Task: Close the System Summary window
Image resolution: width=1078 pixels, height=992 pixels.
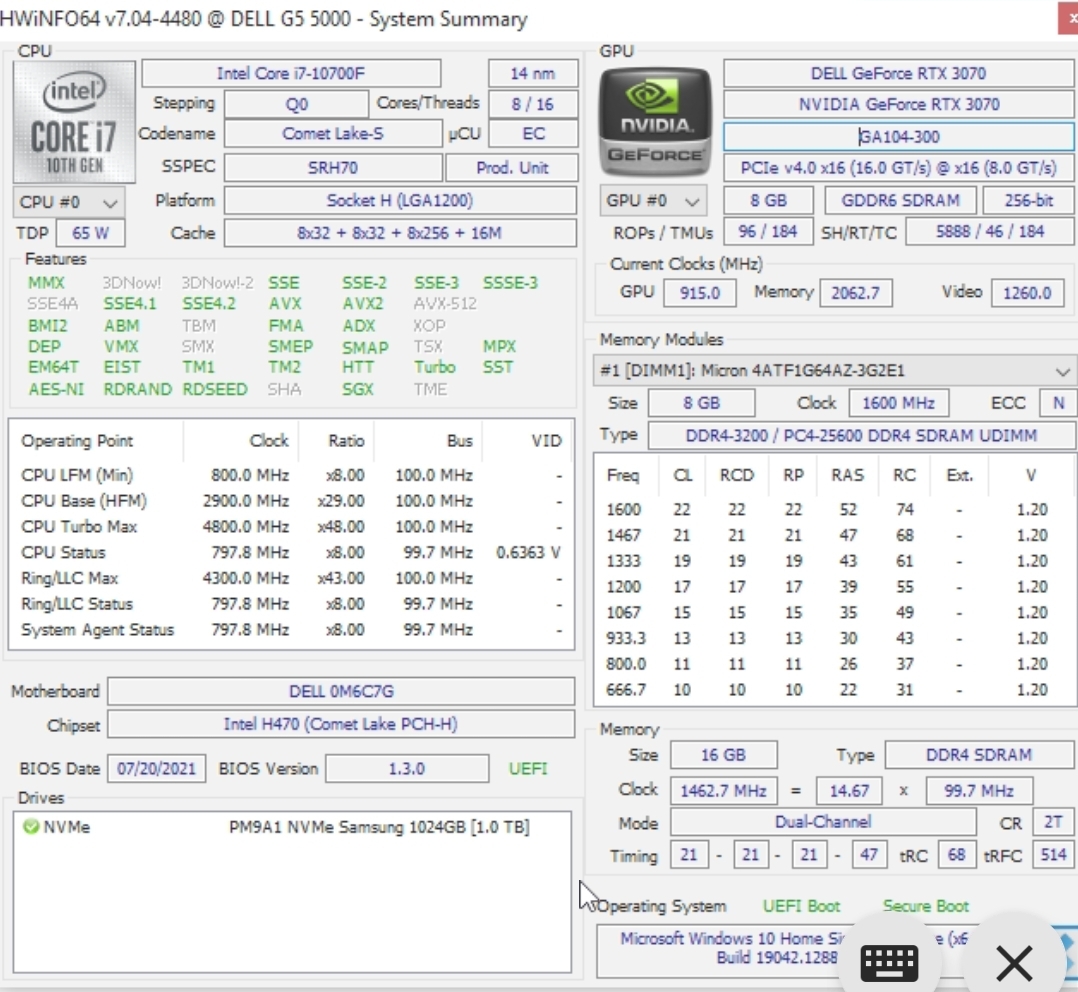Action: (x=1069, y=19)
